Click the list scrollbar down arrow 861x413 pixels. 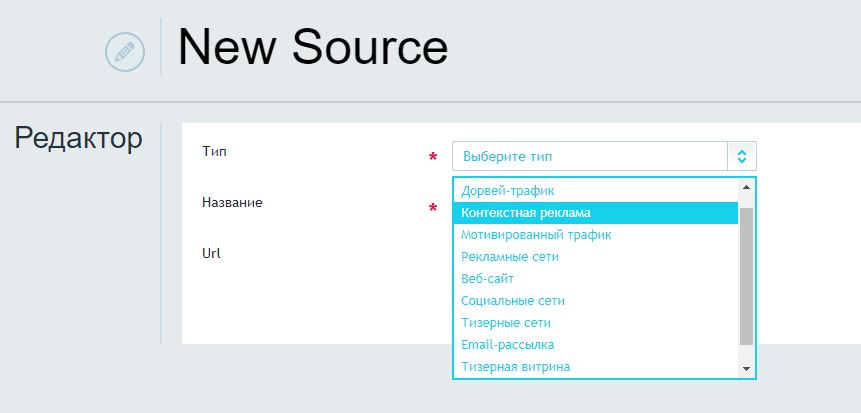[x=746, y=369]
